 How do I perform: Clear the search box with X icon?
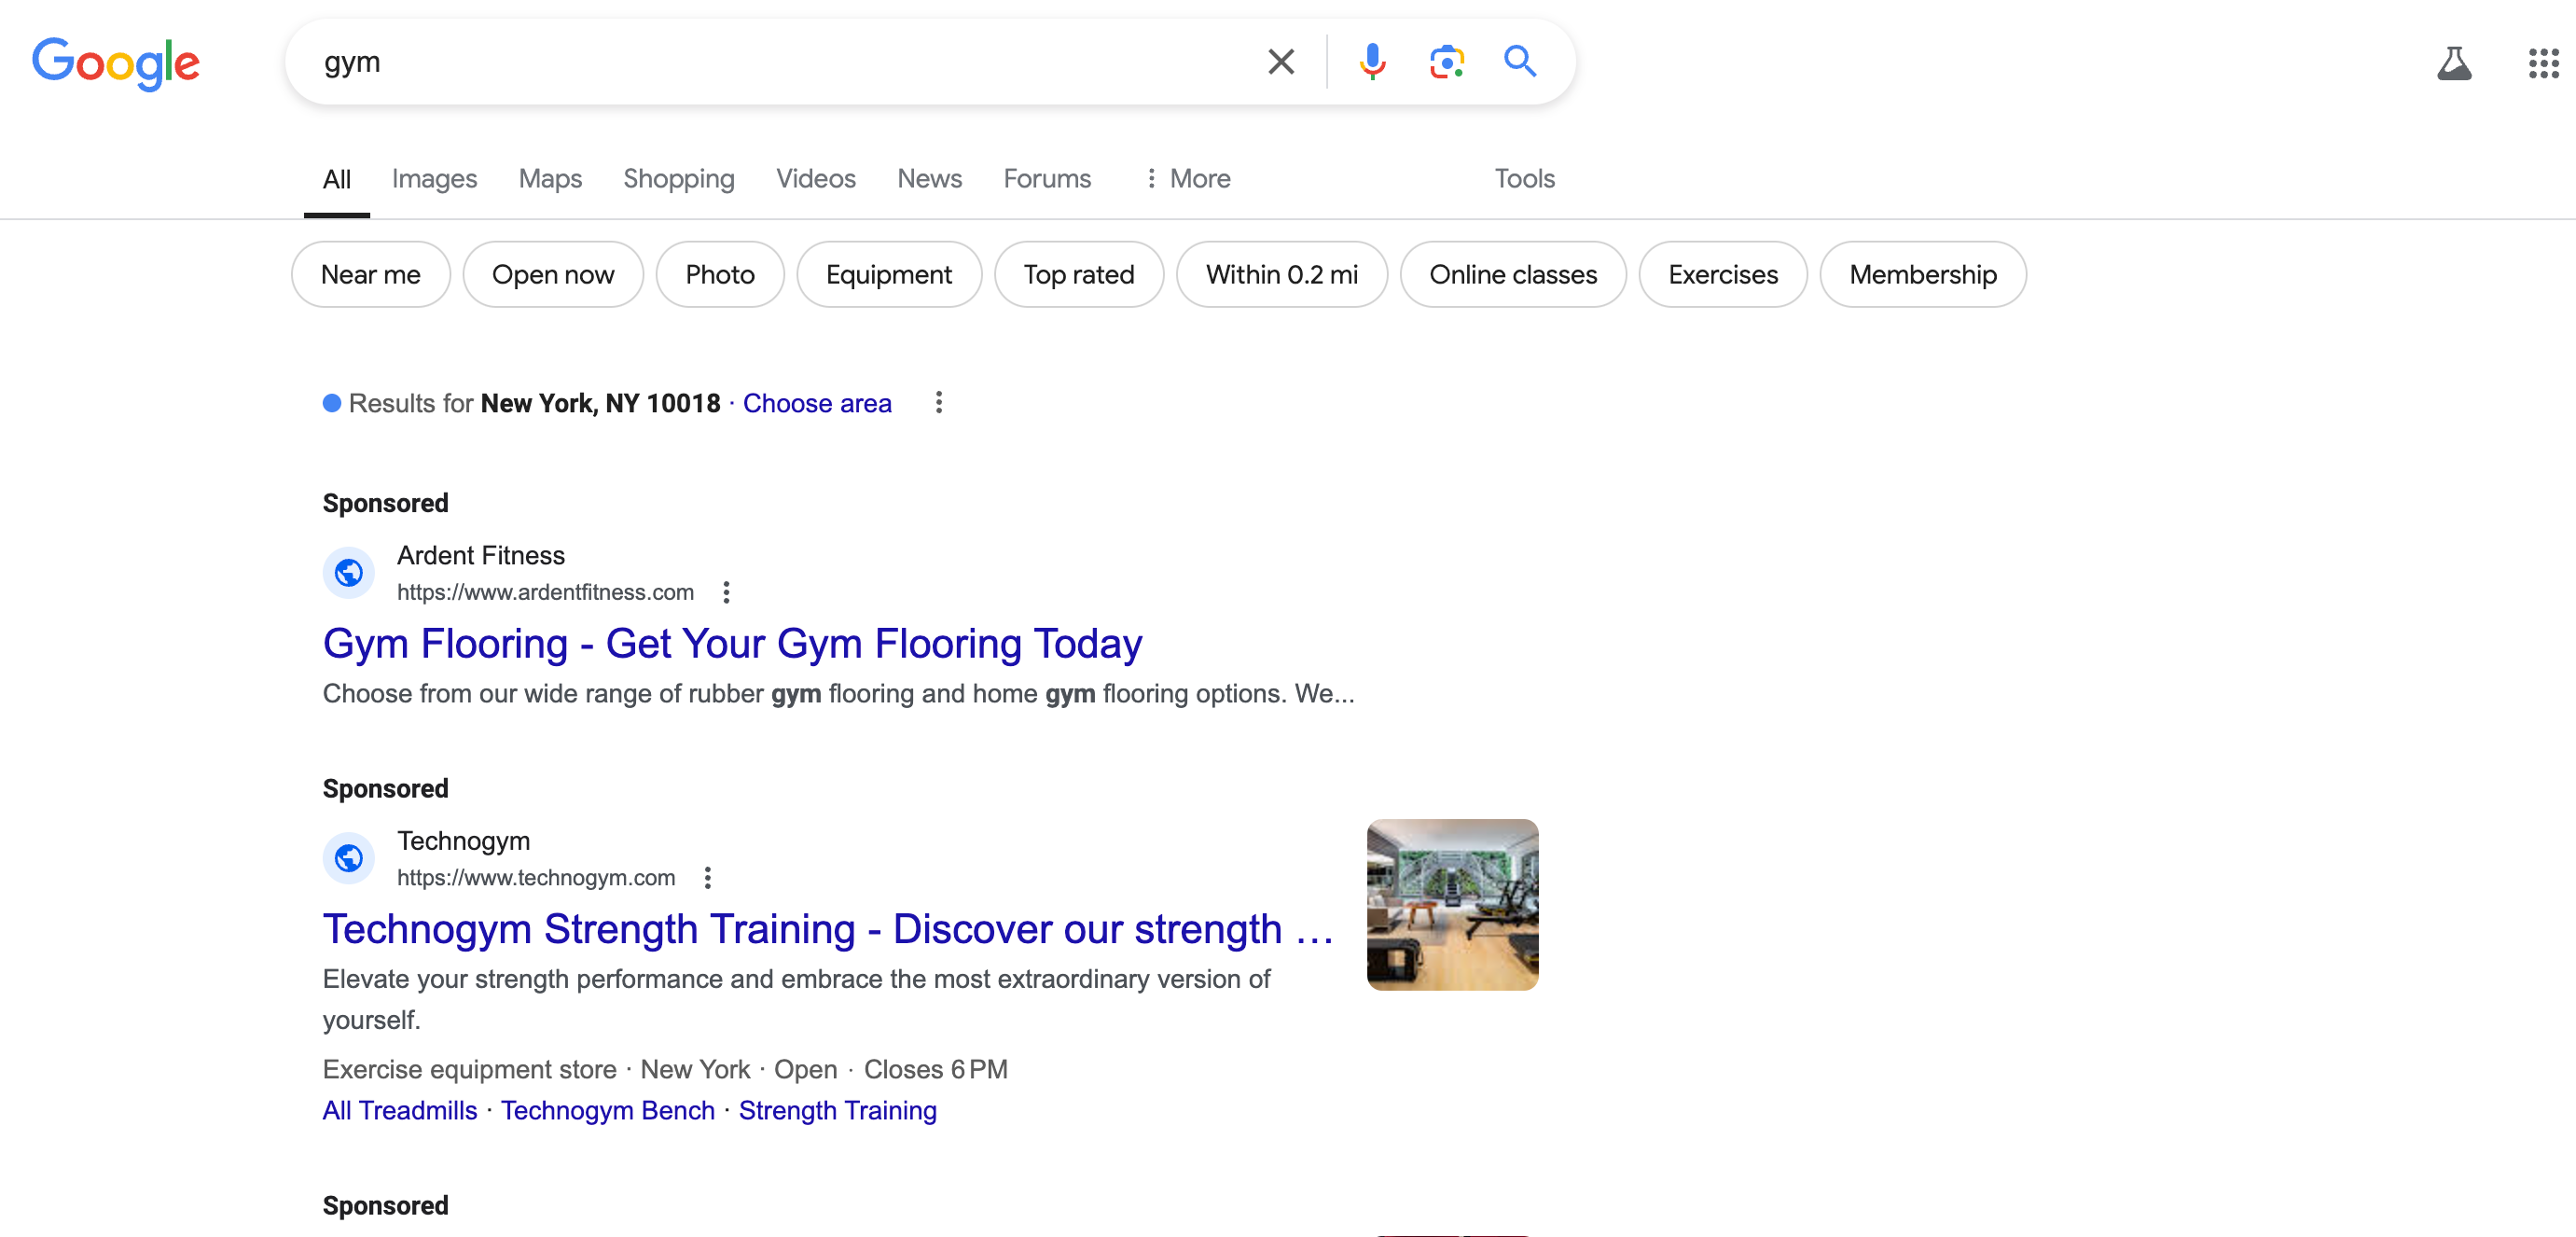(1280, 62)
